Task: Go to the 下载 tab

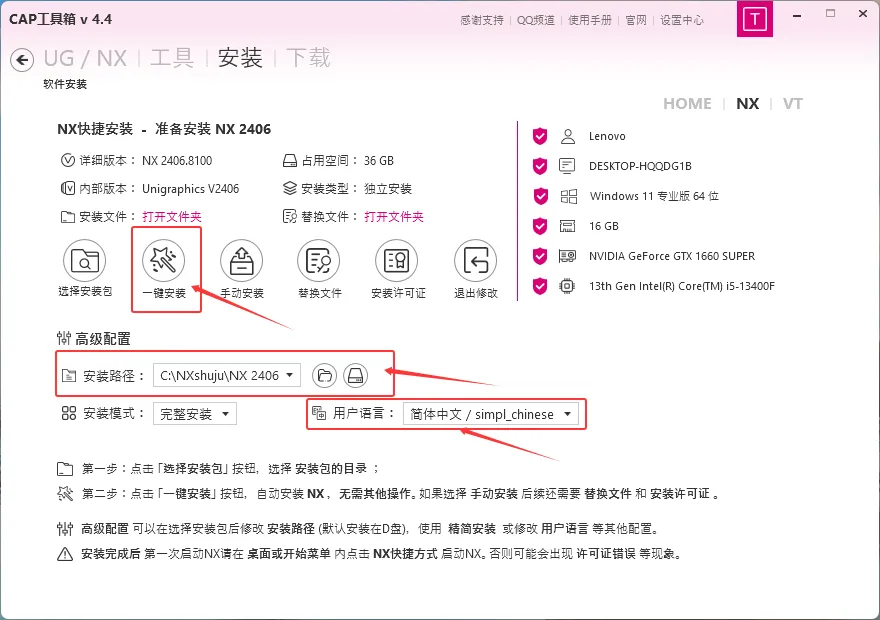Action: coord(309,58)
